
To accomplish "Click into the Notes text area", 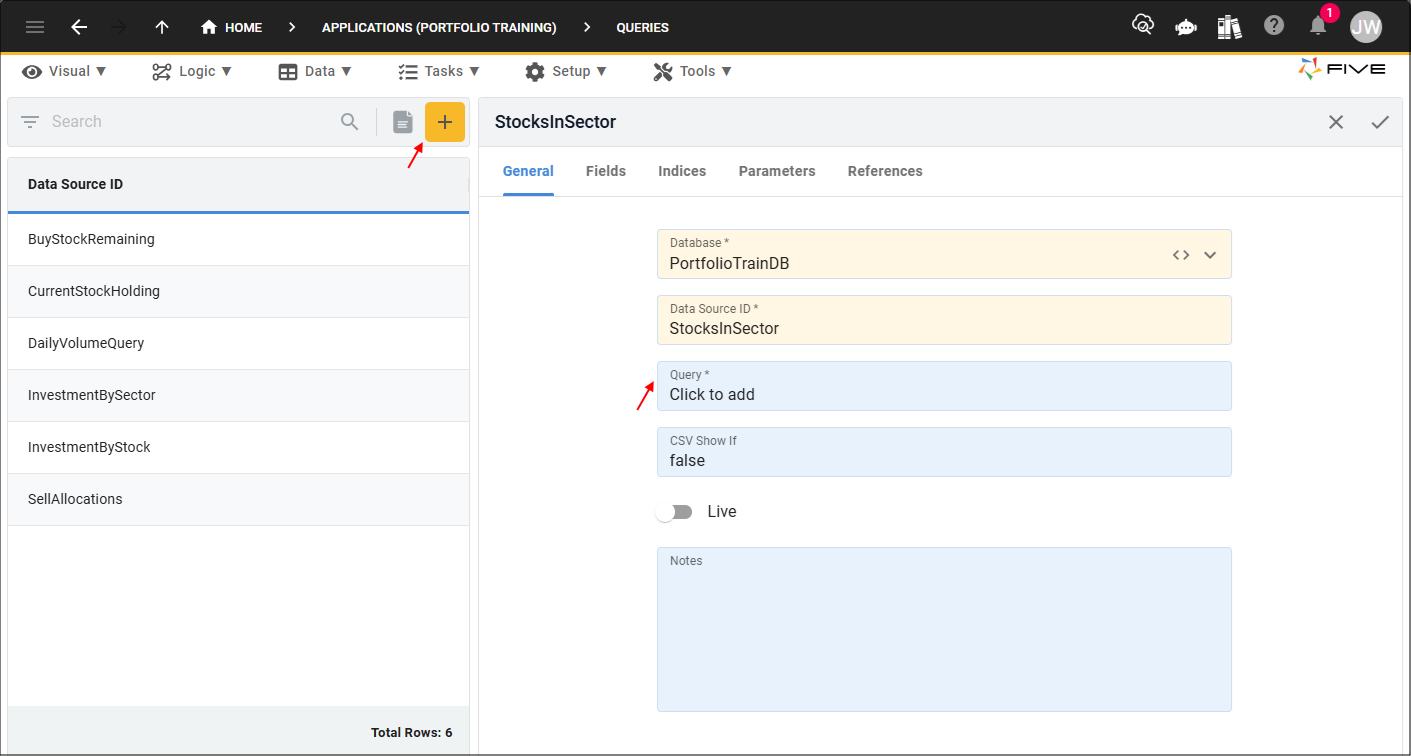I will pyautogui.click(x=944, y=629).
